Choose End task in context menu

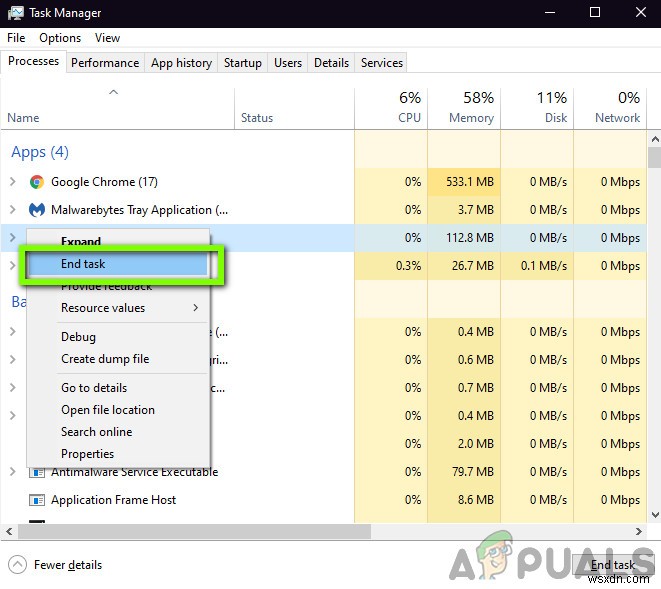coord(118,264)
